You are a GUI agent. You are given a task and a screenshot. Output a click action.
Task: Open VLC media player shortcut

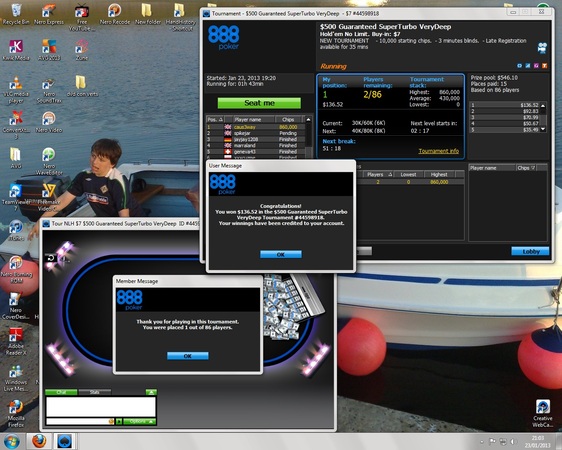16,90
